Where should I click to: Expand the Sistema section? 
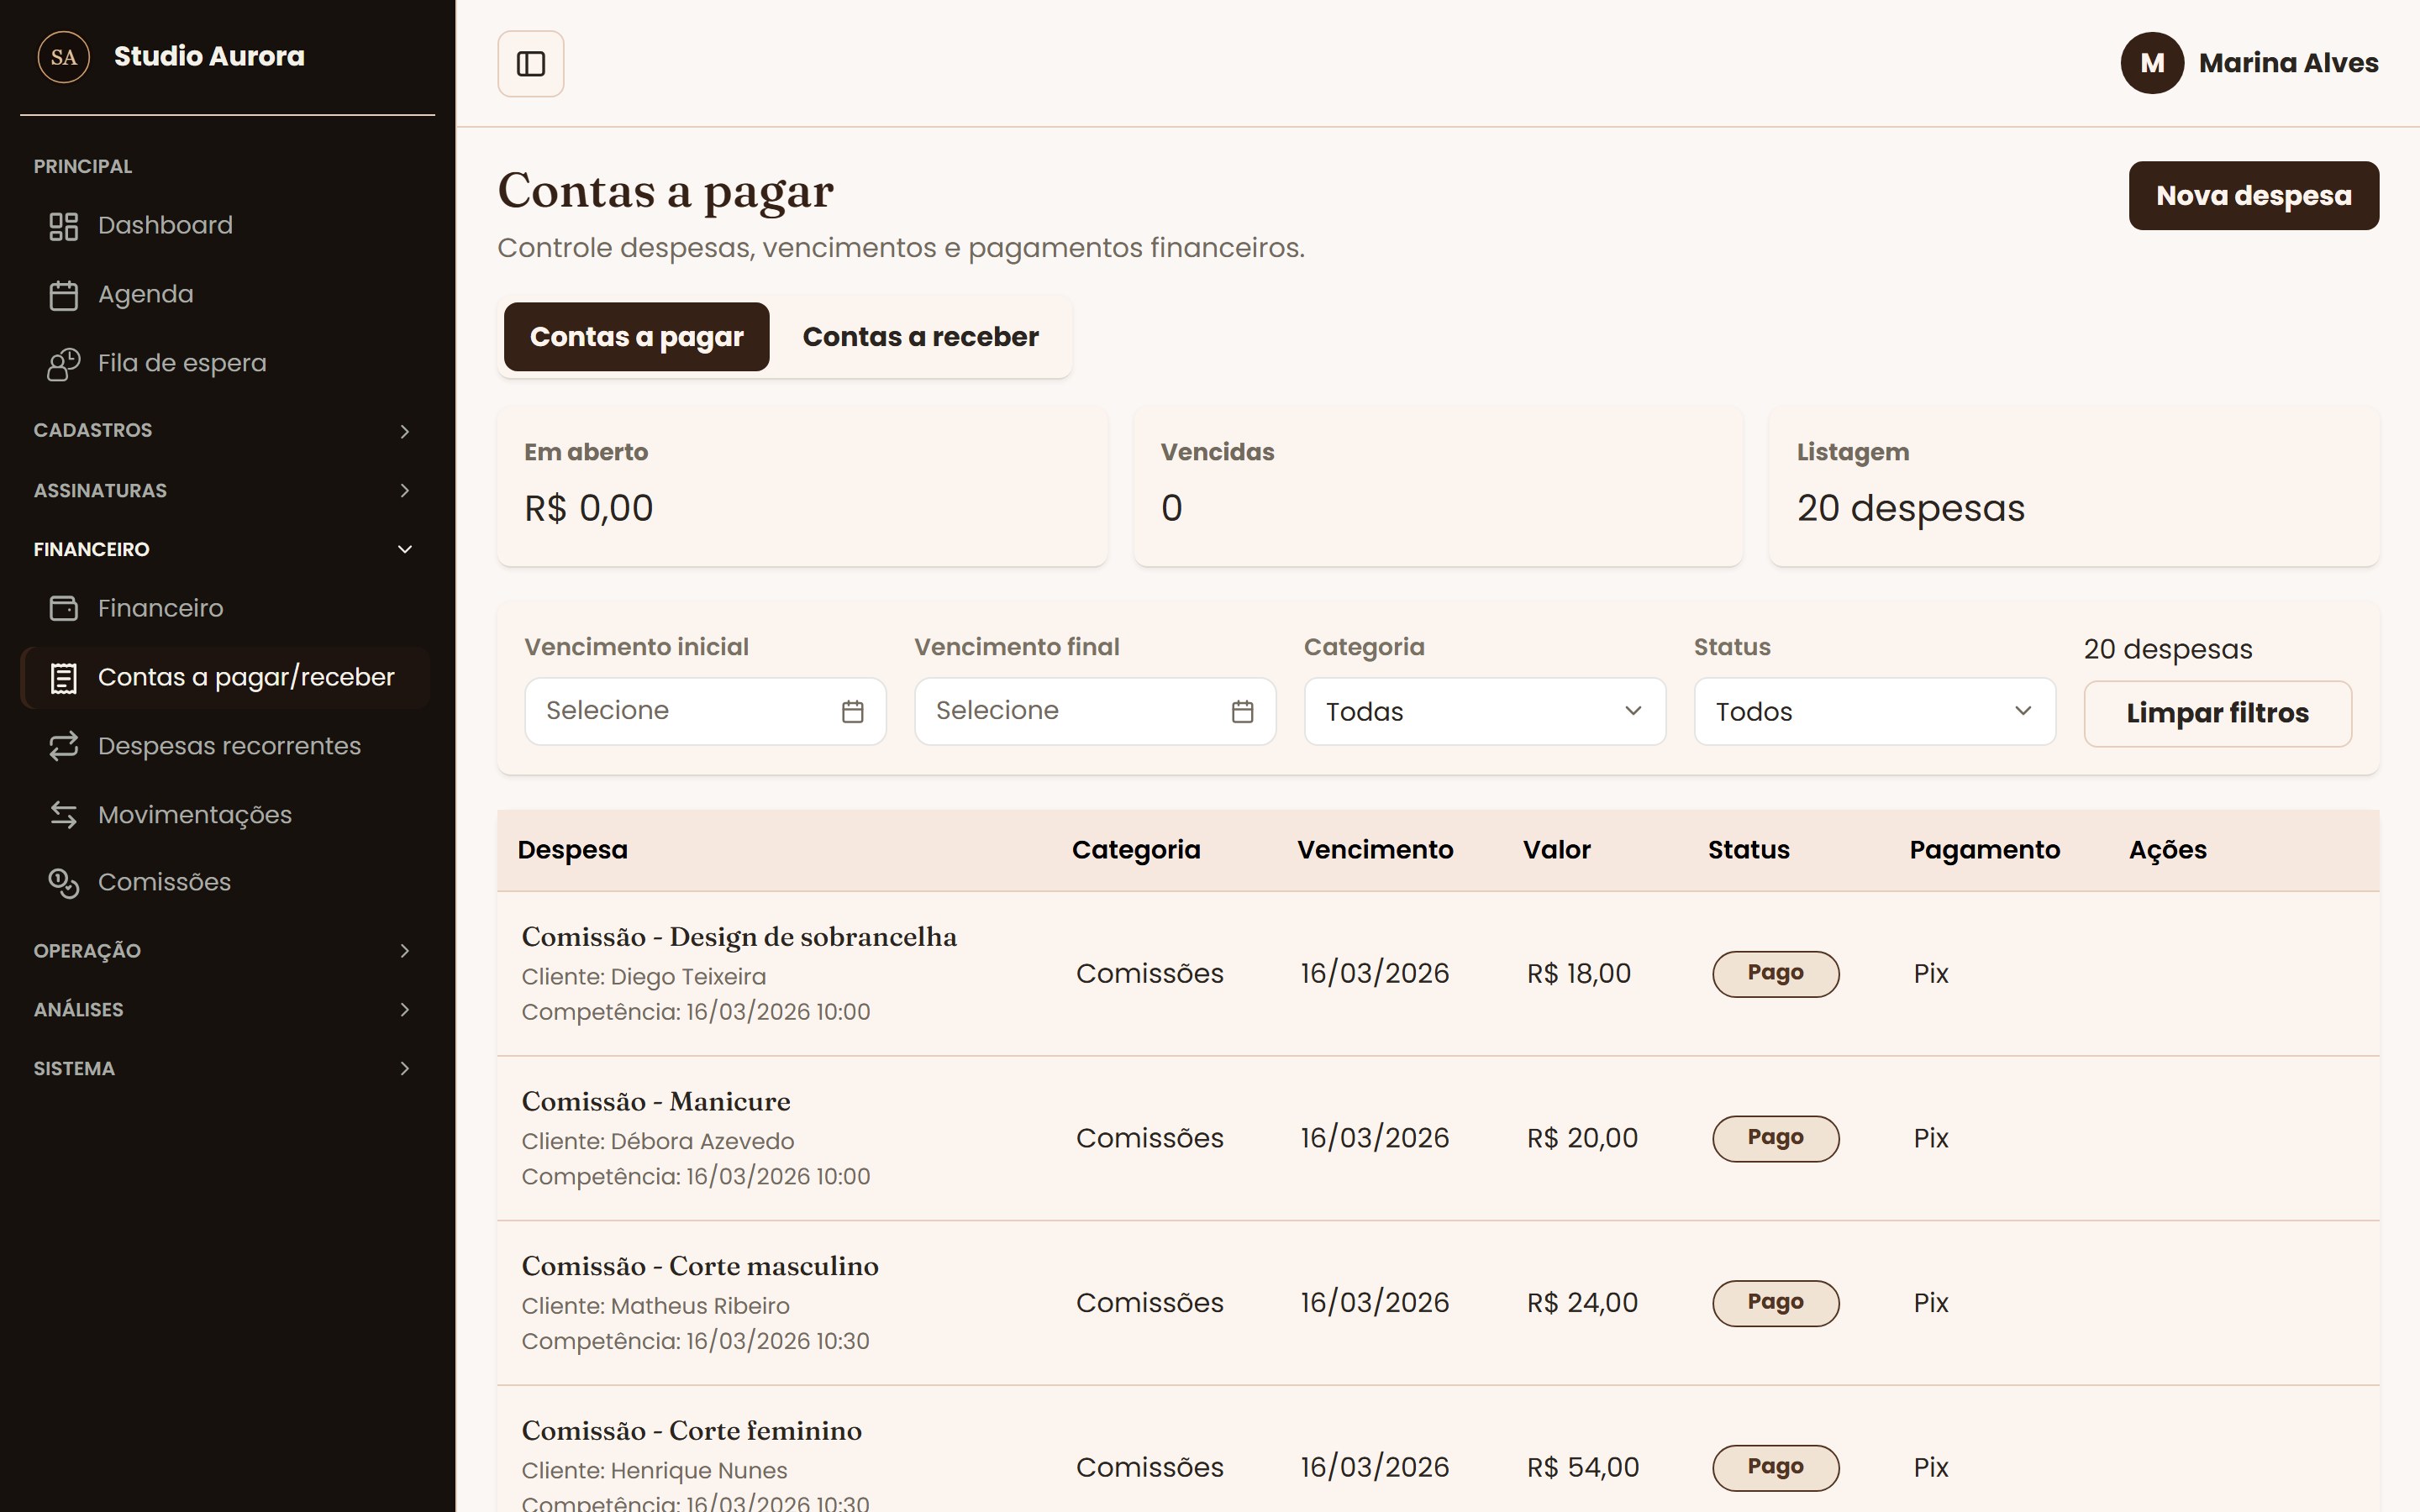point(226,1069)
